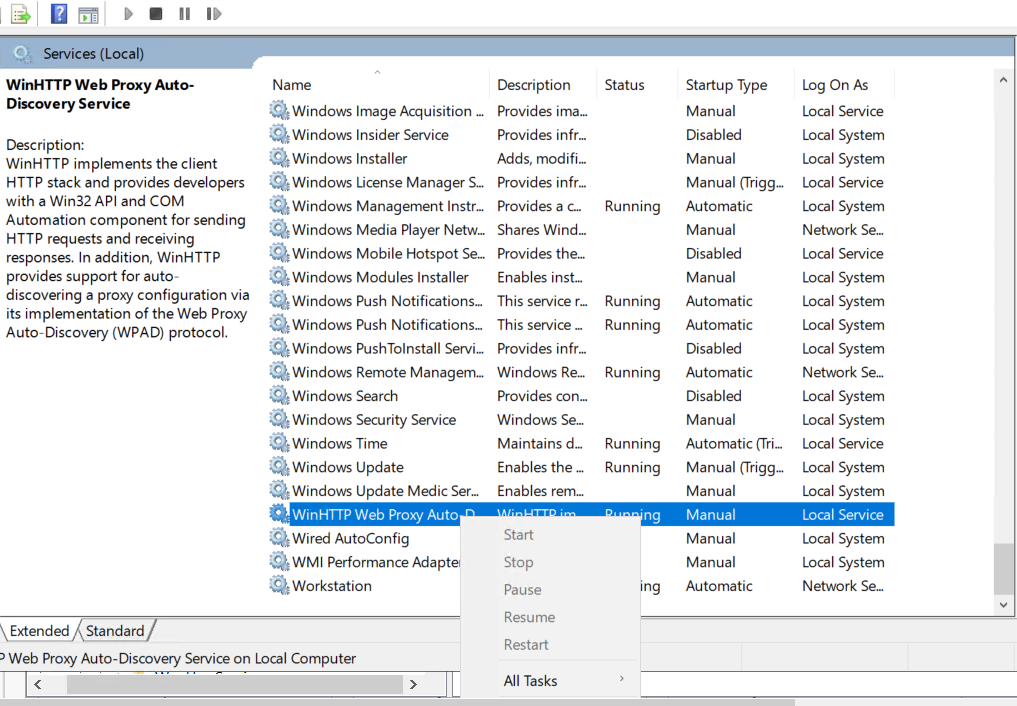Expand the All Tasks submenu
Screen dimensions: 1017x706
(551, 681)
